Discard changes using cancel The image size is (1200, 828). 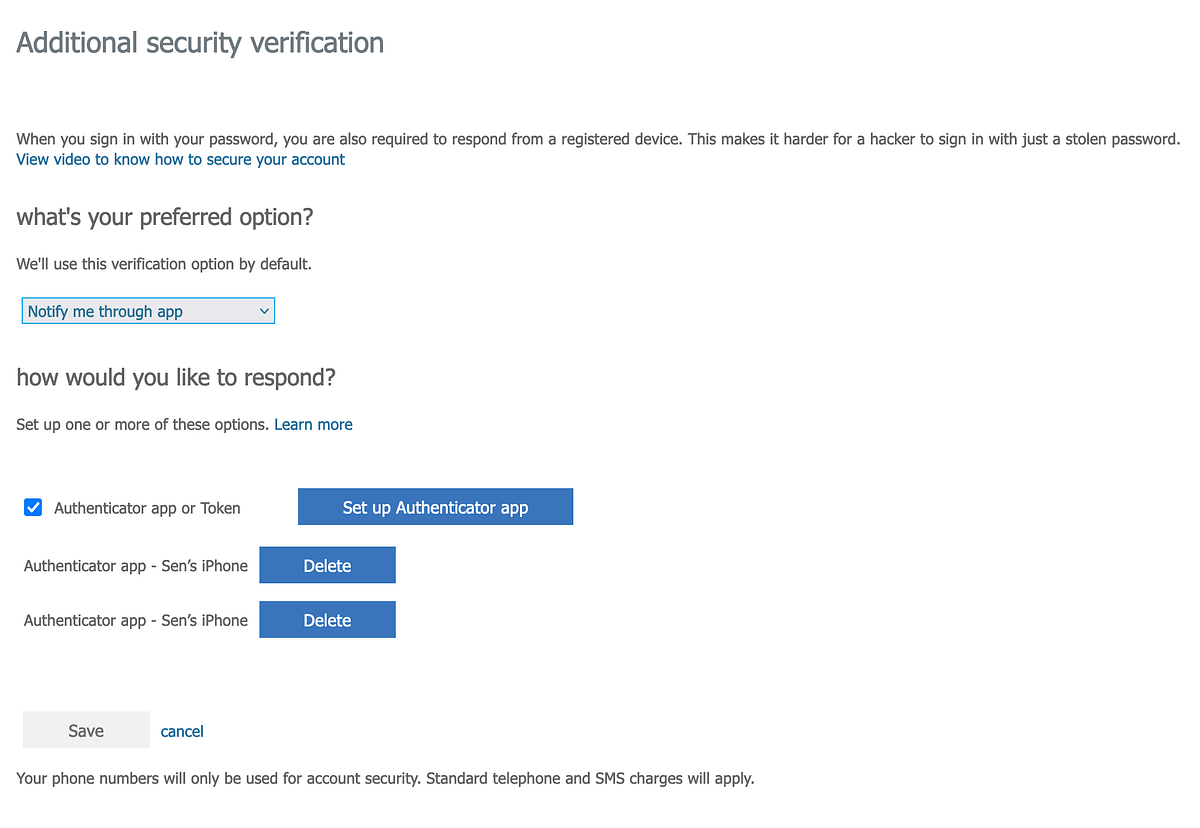(182, 731)
